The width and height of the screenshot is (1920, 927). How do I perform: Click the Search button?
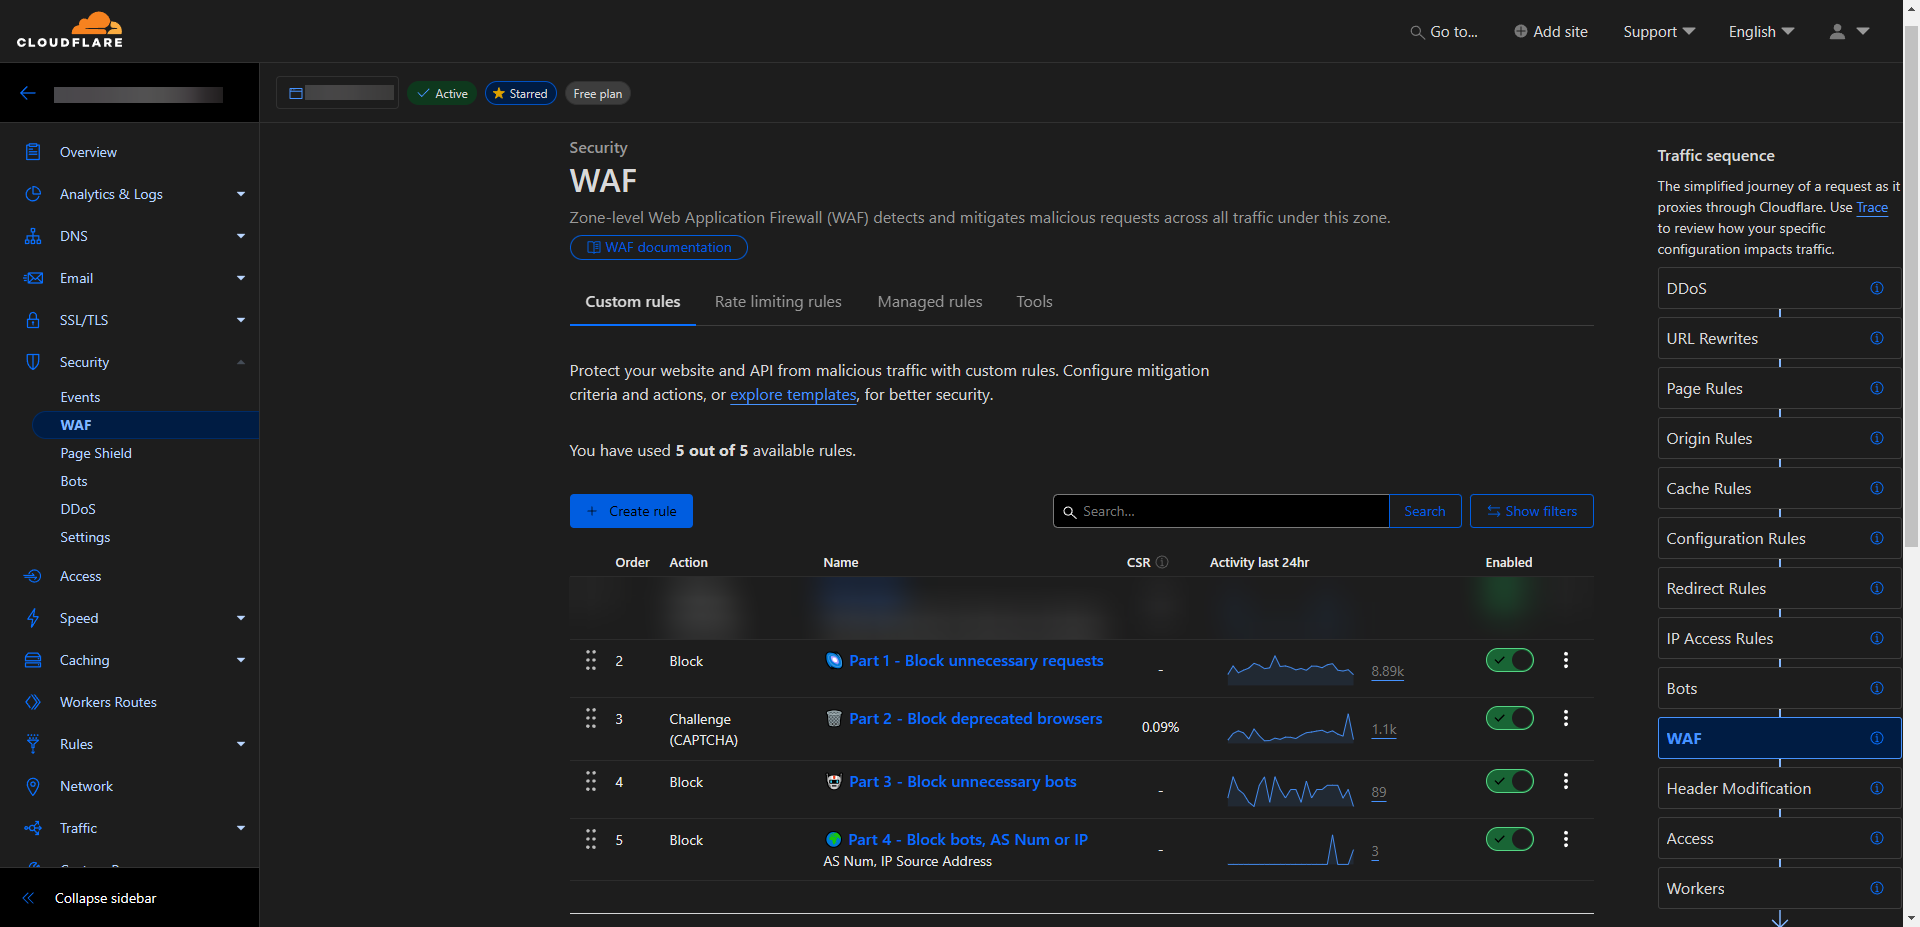[1425, 511]
